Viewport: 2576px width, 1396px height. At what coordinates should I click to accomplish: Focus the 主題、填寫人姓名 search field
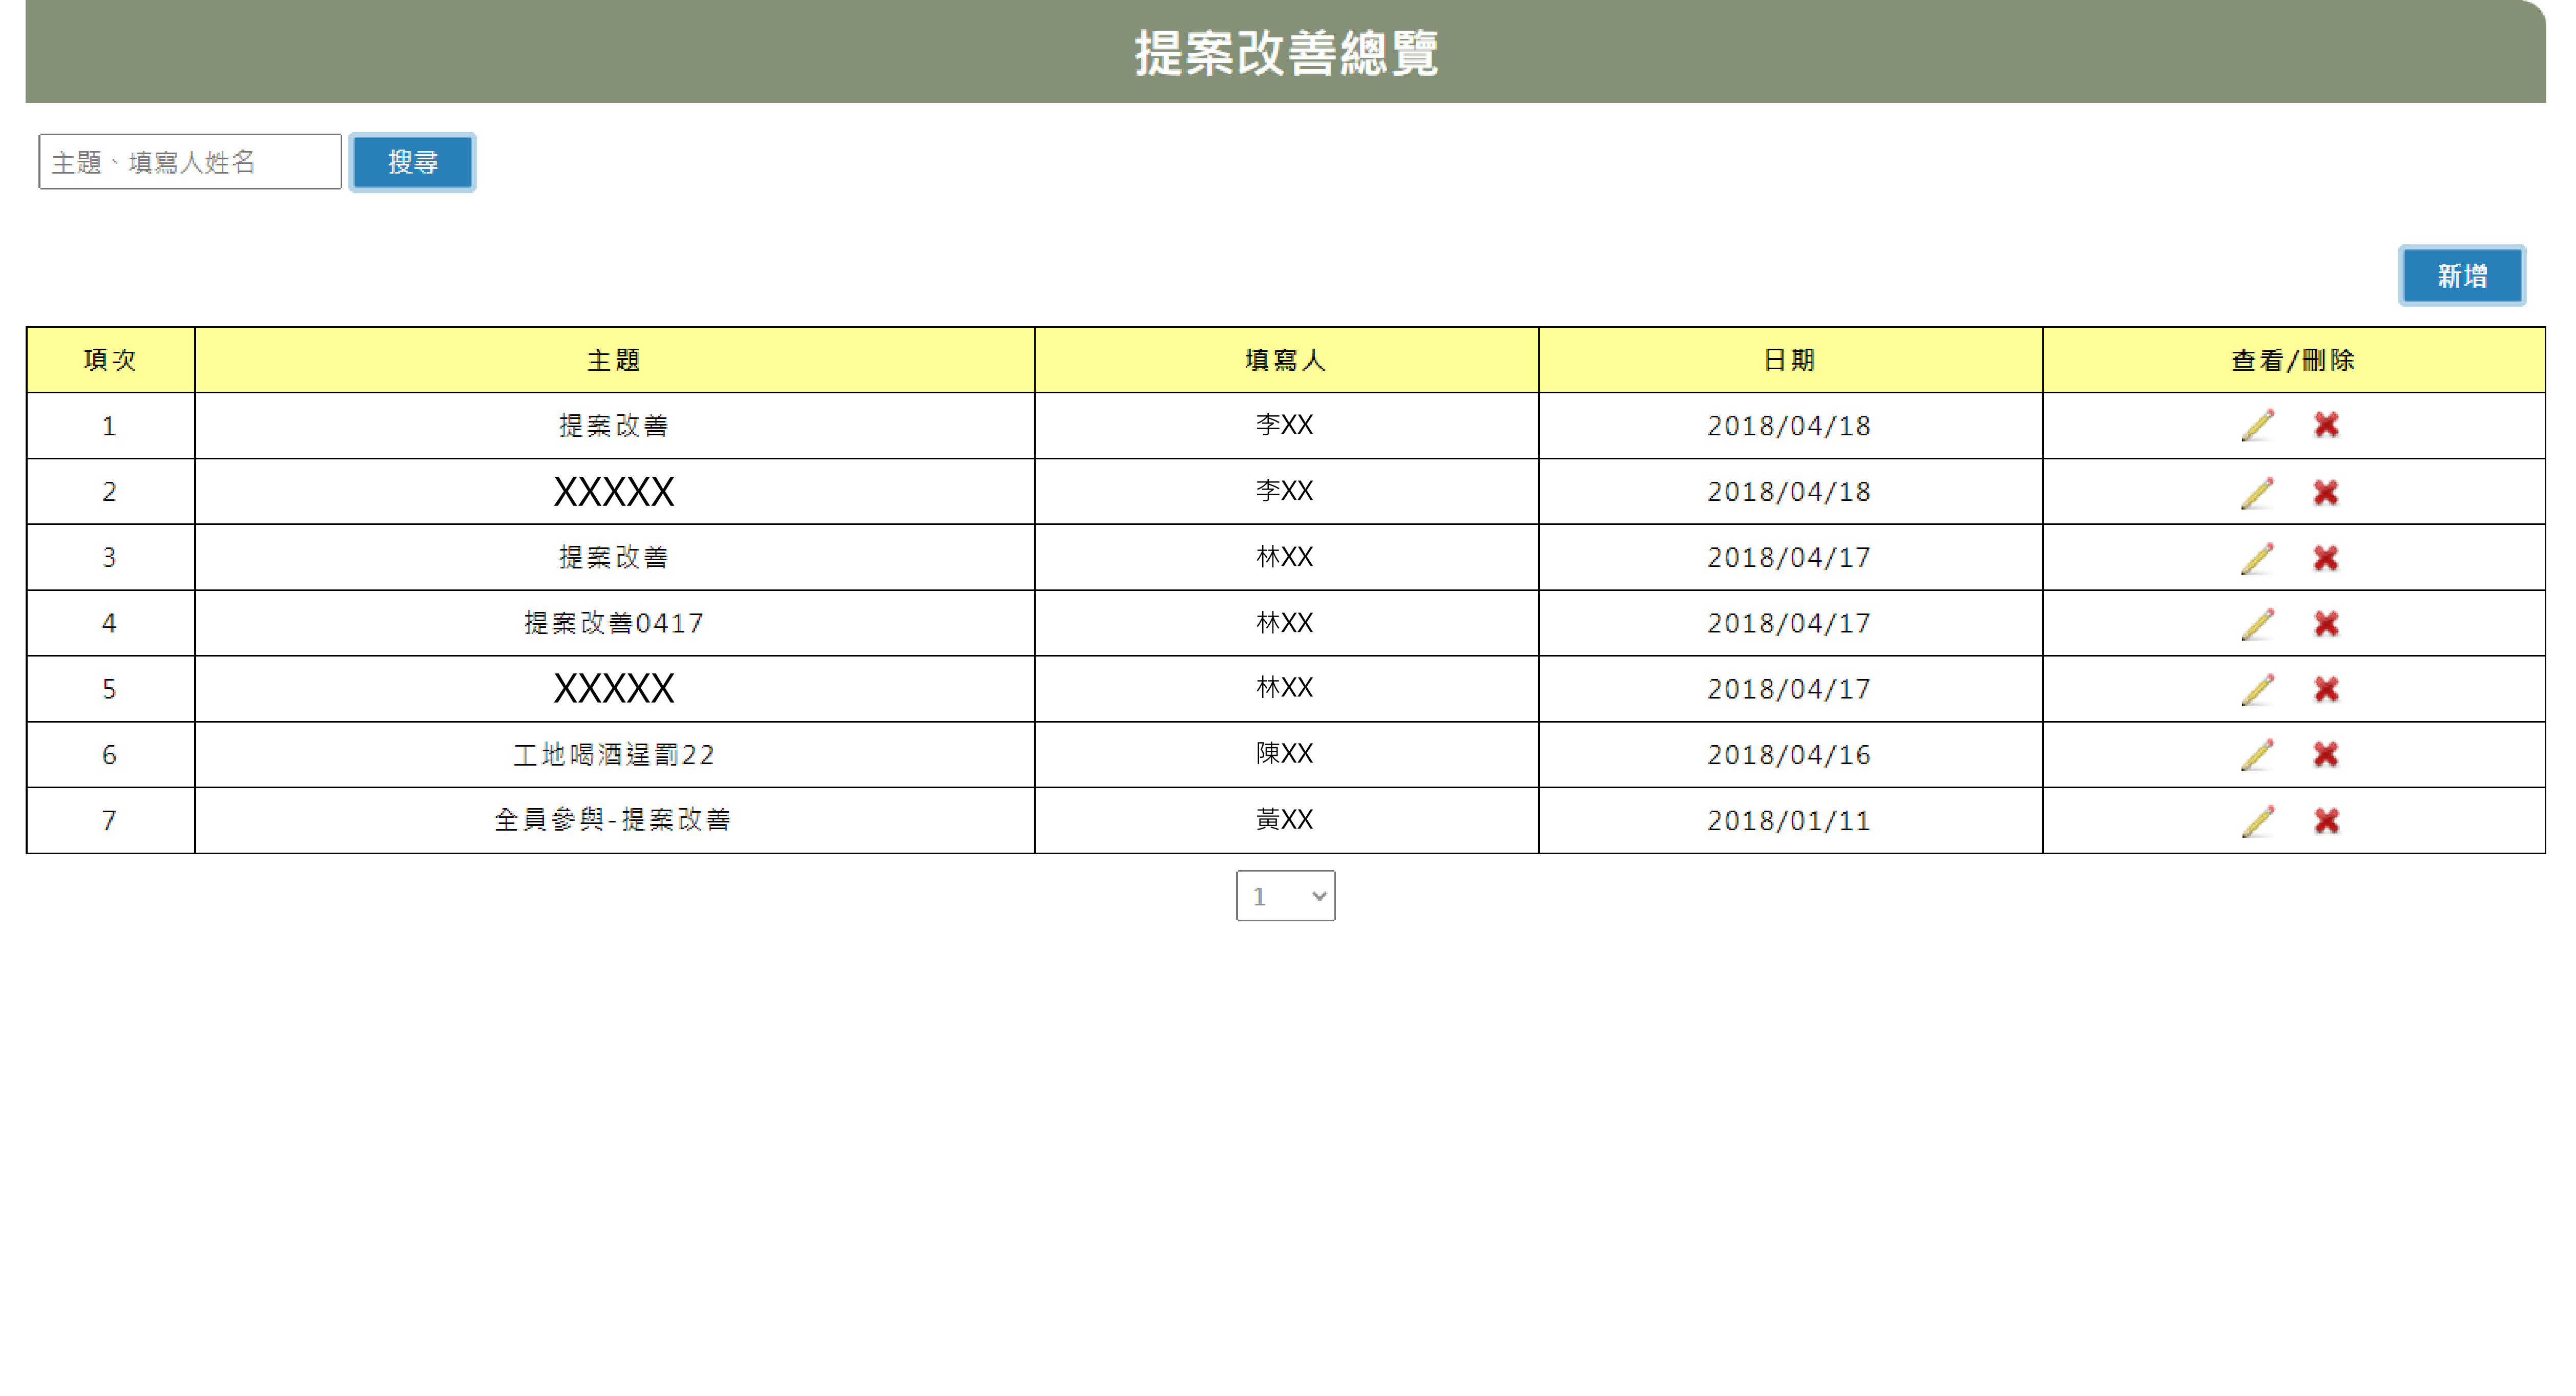point(190,162)
